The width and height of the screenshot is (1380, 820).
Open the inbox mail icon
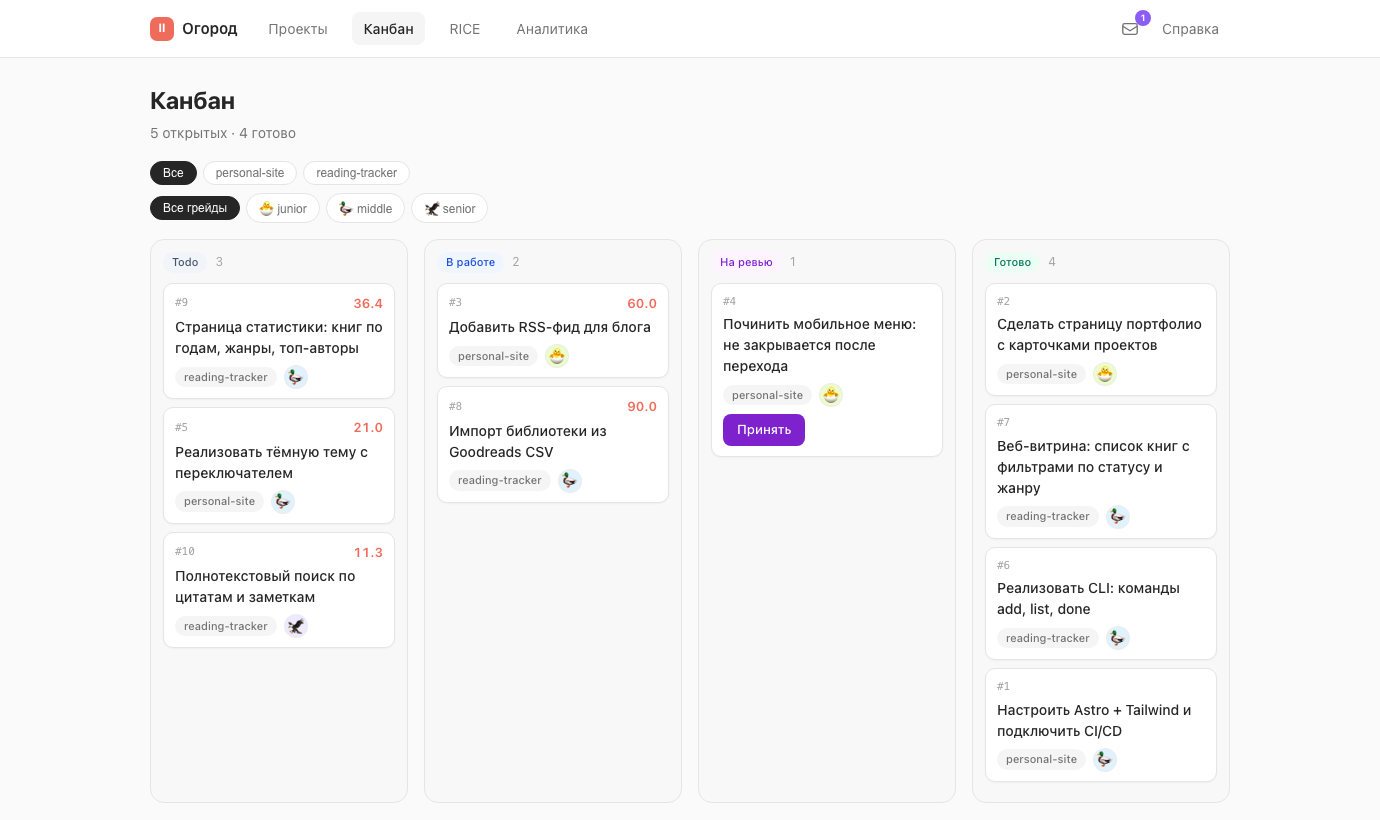click(x=1130, y=29)
